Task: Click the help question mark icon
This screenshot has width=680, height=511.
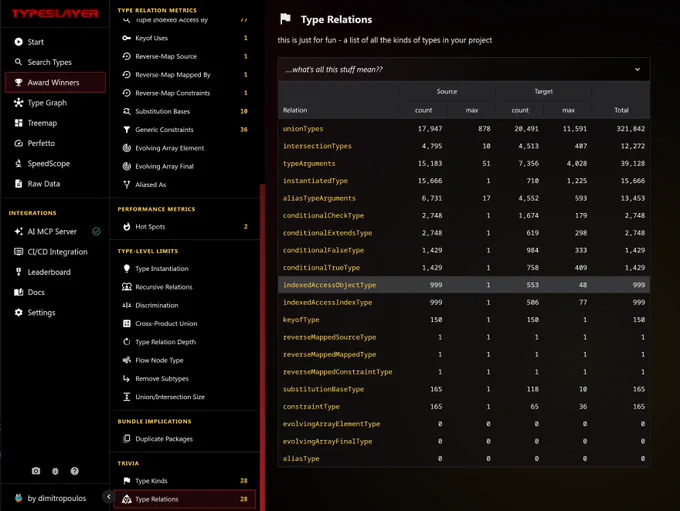Action: tap(75, 471)
